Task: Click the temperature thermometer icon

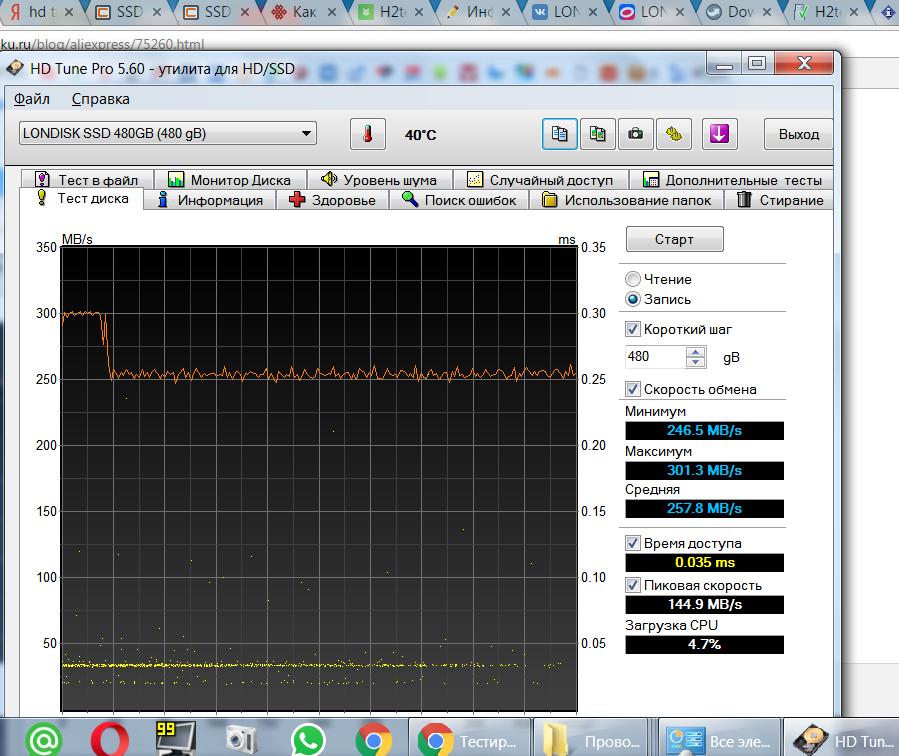Action: [x=368, y=134]
